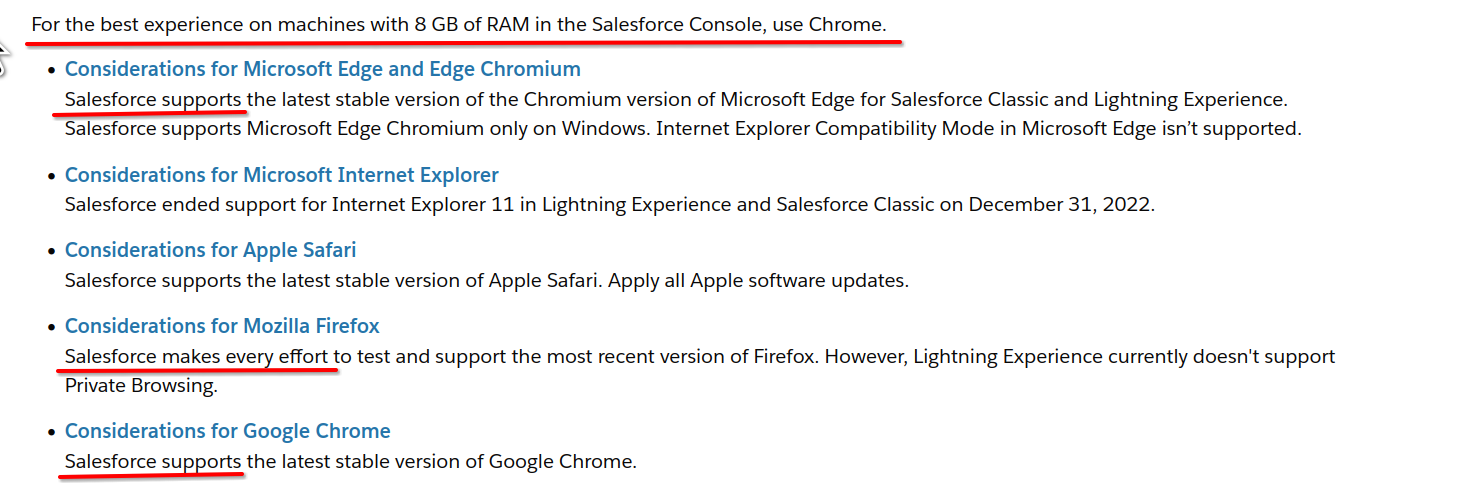Click the bullet point before Mozilla Firefox link

tap(53, 327)
